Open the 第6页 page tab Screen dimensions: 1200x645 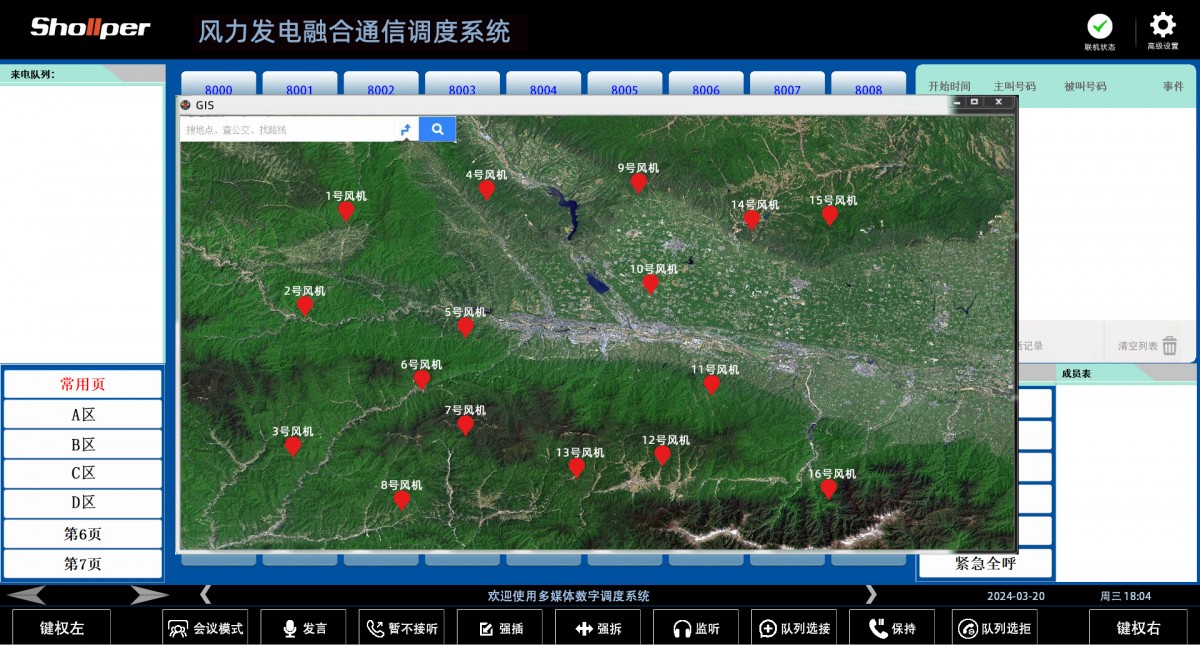[x=82, y=534]
